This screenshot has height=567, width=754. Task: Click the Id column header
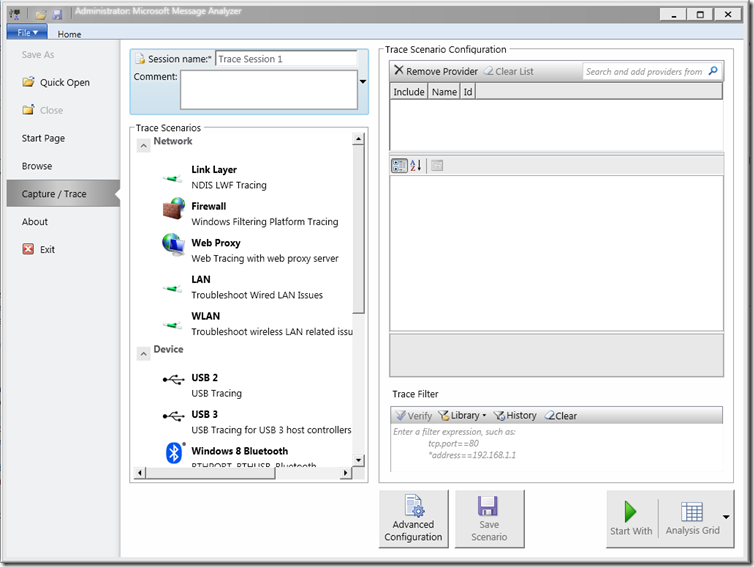pos(468,91)
